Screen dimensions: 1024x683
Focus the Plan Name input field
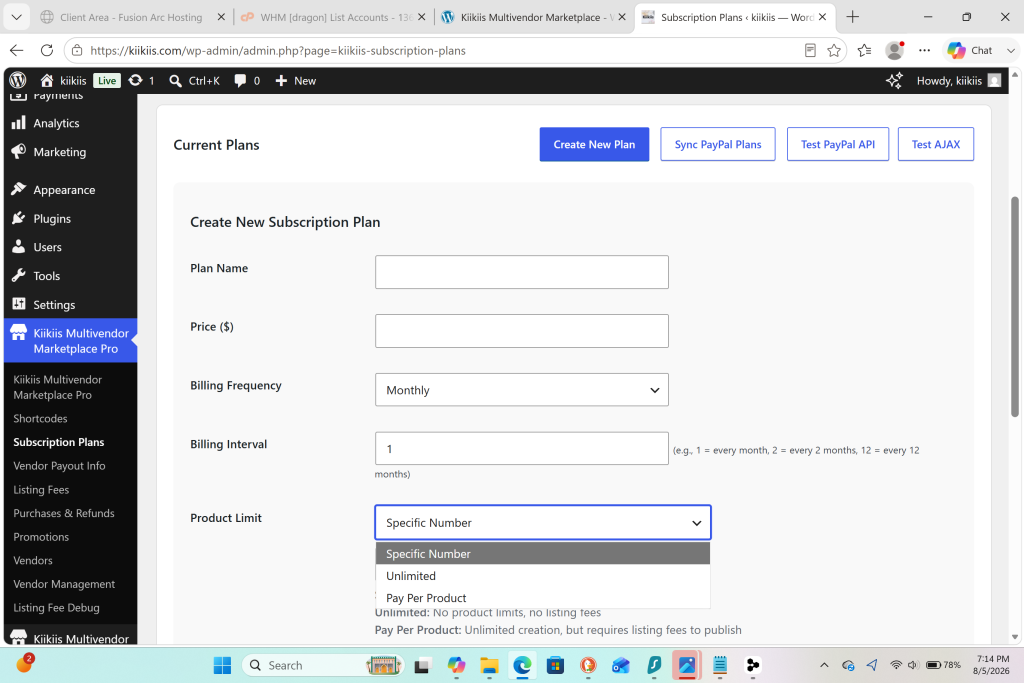tap(522, 272)
